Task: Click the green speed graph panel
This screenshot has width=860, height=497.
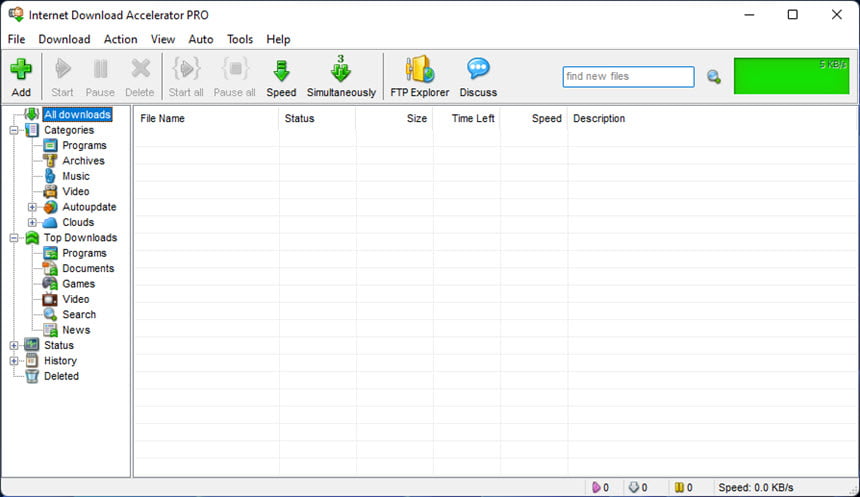Action: 791,76
